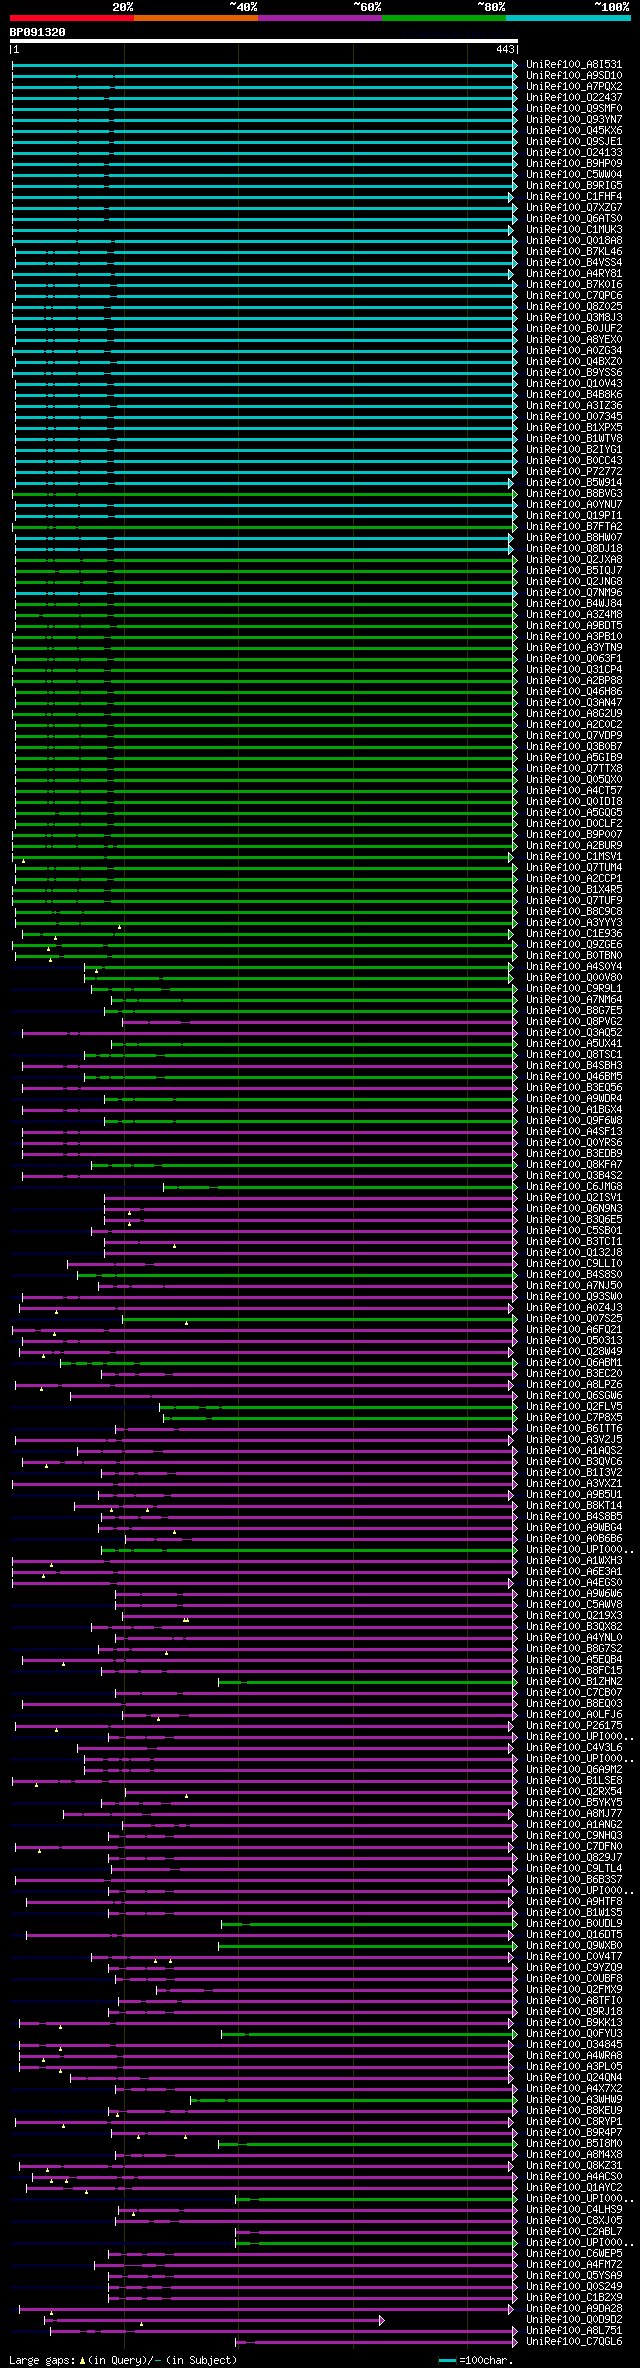This screenshot has height=2368, width=640.
Task: Select hit label UniRef100_P72772
Action: 574,472
